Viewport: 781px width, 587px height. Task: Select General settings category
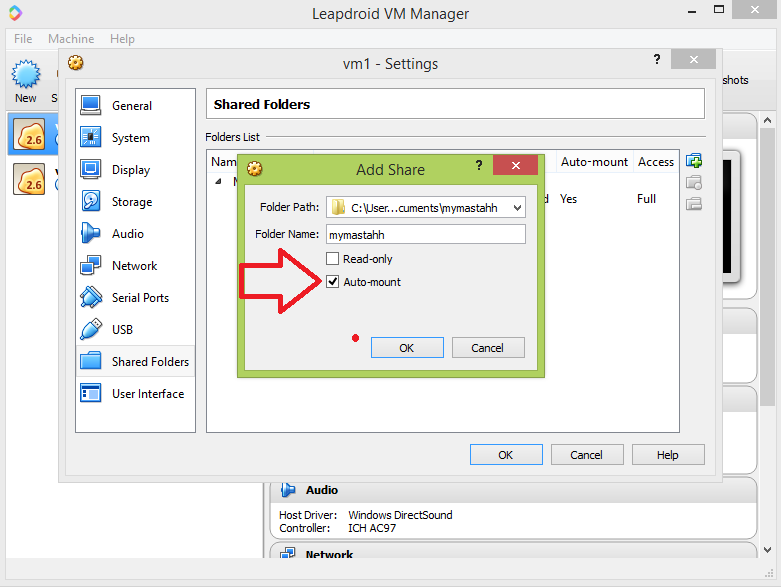(135, 106)
